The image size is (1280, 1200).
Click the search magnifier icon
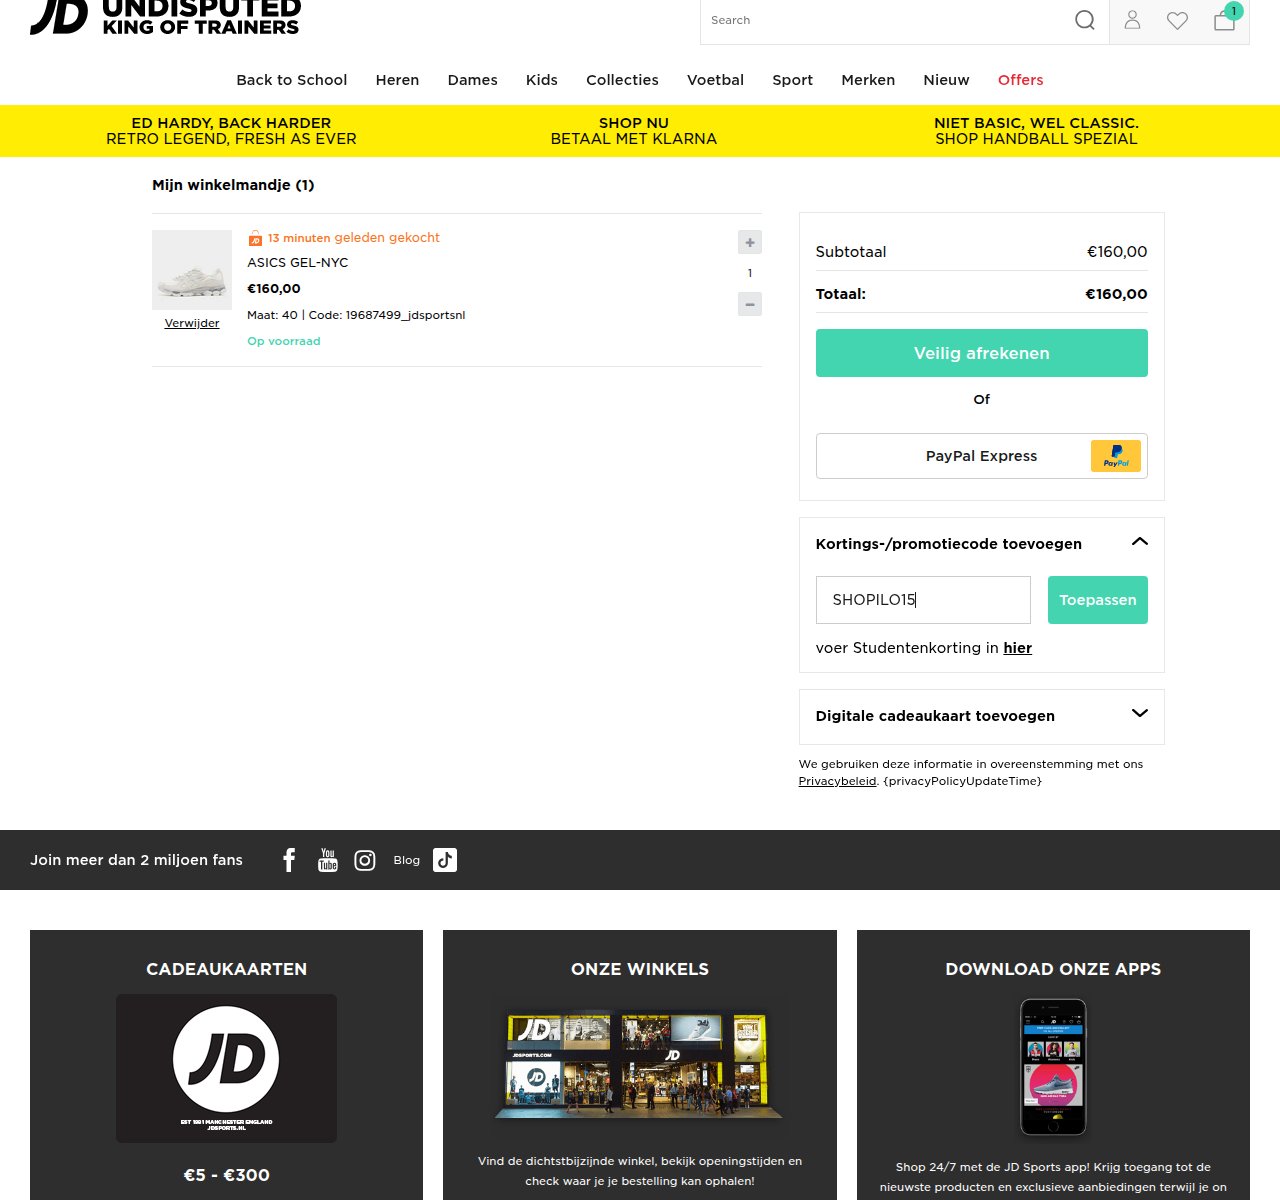coord(1084,20)
